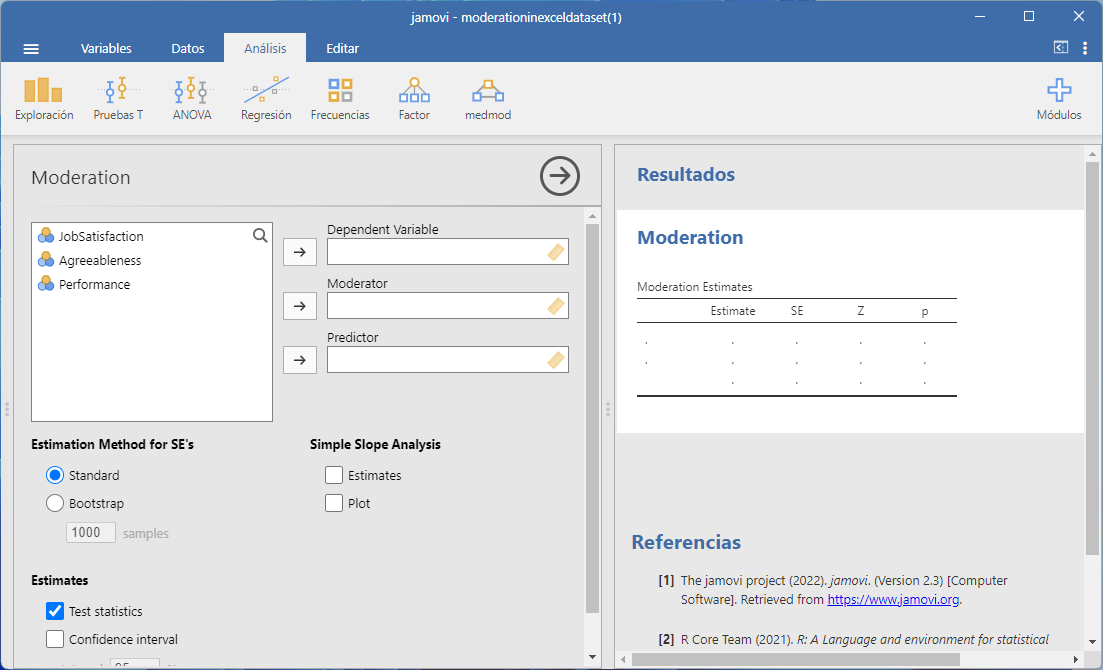Move variable into Dependent Variable box
The height and width of the screenshot is (670, 1103).
point(299,251)
